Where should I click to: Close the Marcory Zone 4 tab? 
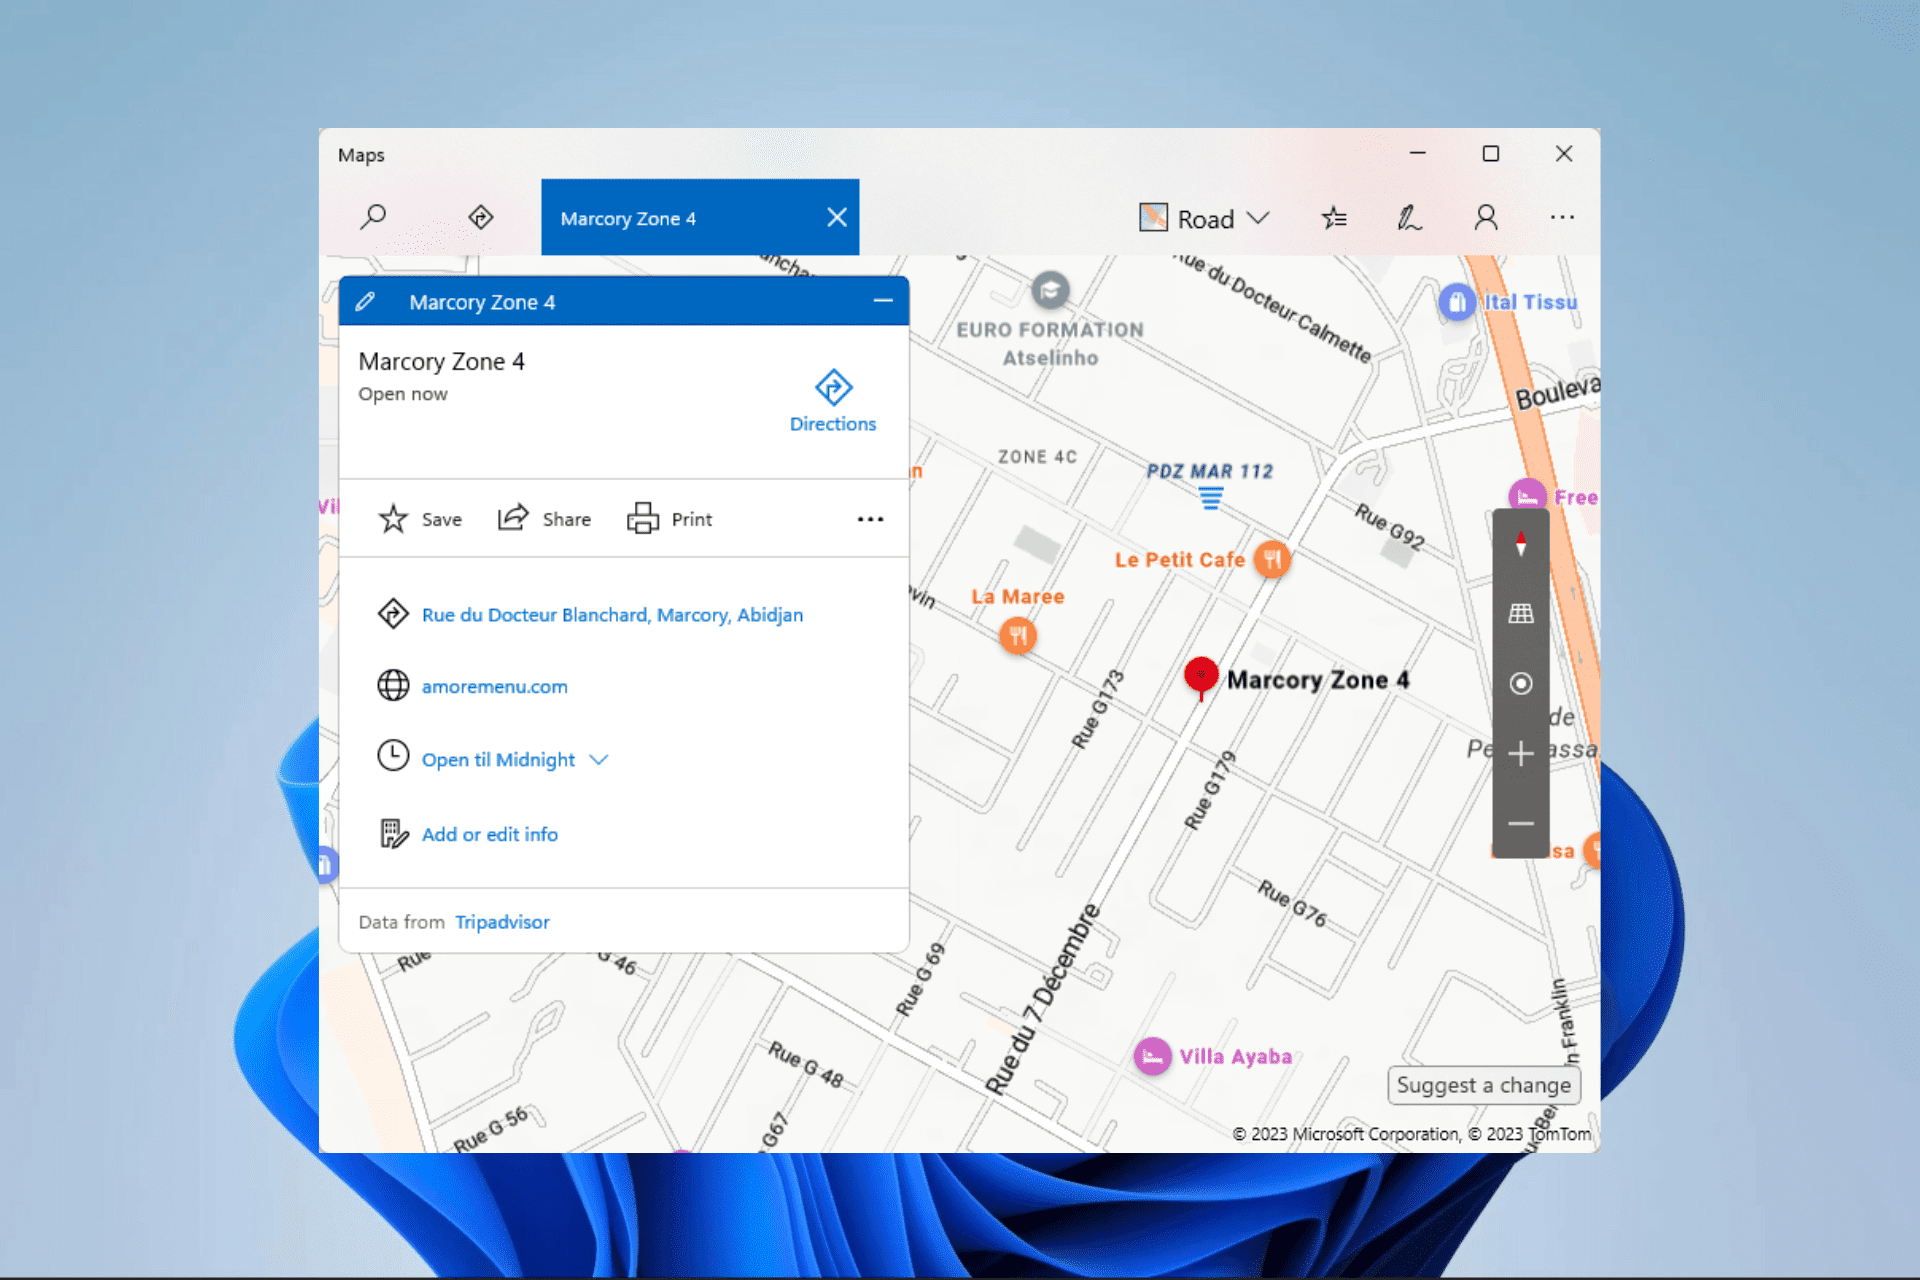(837, 218)
